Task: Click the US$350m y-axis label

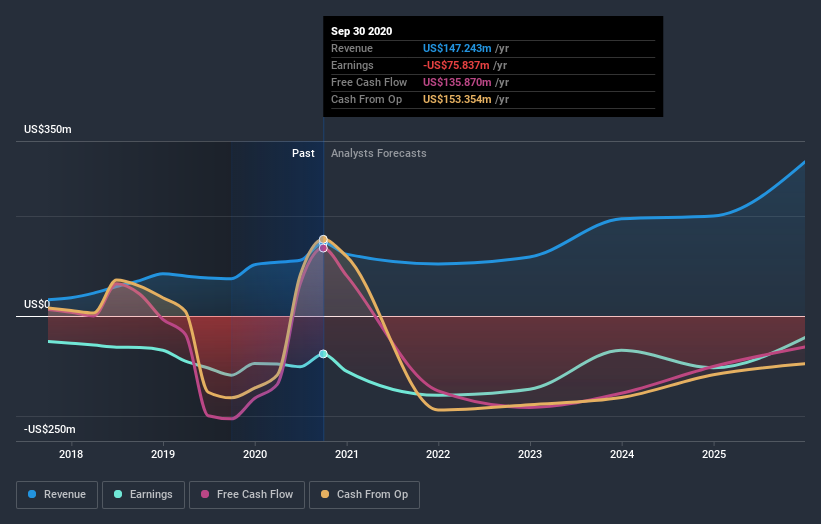Action: point(48,129)
